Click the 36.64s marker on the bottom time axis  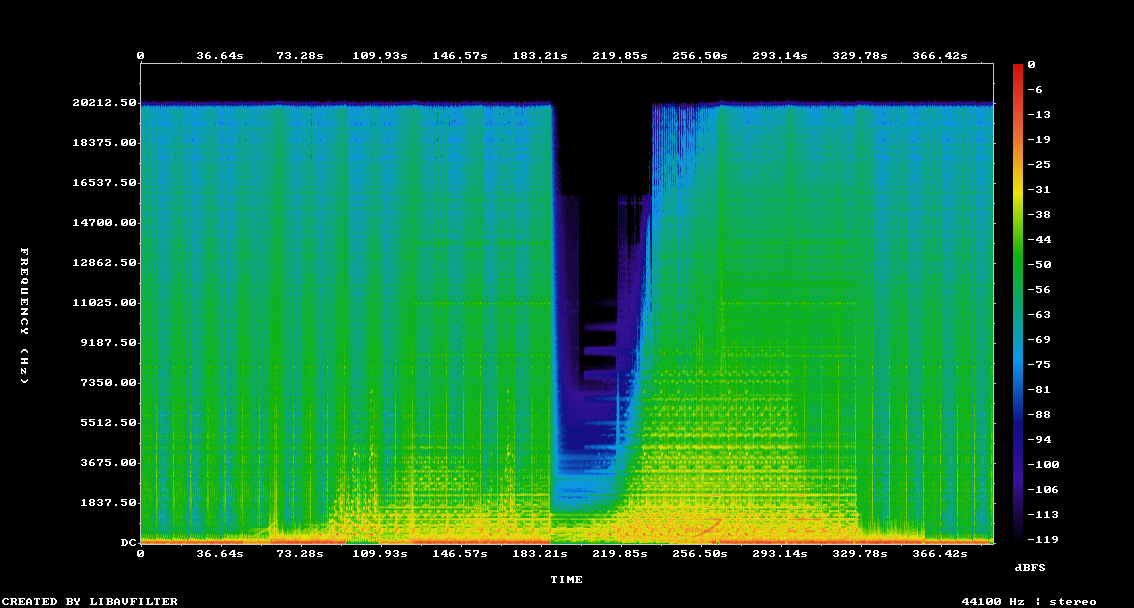[220, 553]
